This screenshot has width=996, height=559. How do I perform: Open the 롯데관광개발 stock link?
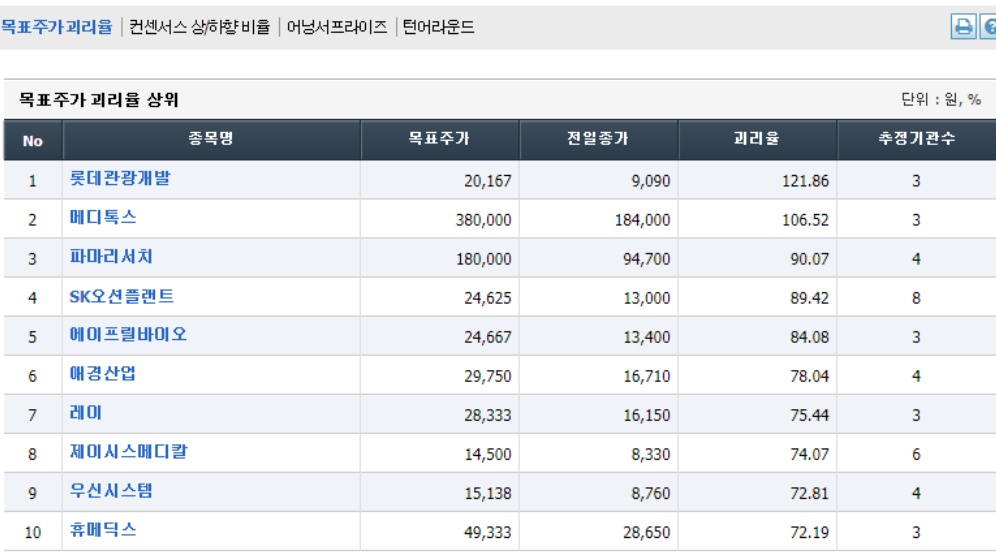click(x=120, y=178)
